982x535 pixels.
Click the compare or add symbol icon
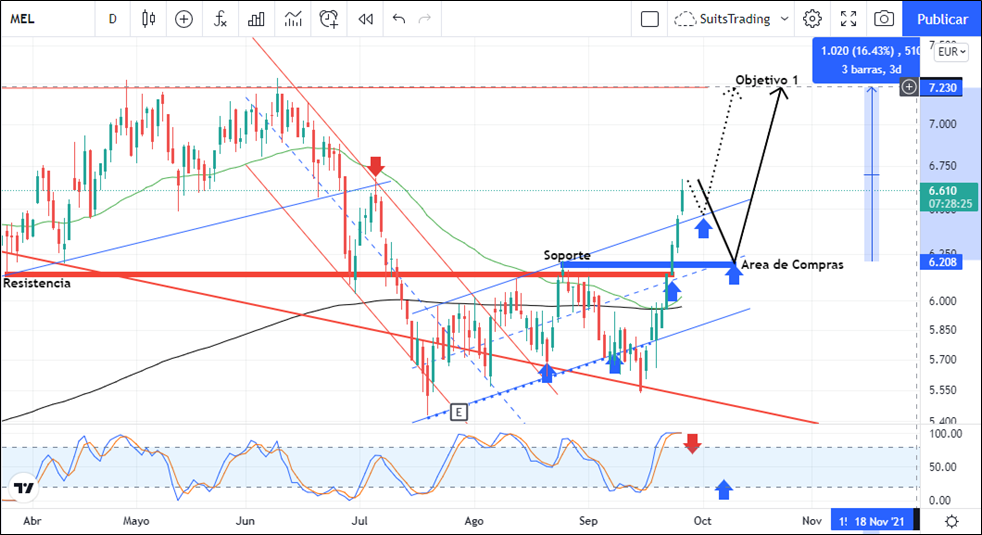point(184,18)
